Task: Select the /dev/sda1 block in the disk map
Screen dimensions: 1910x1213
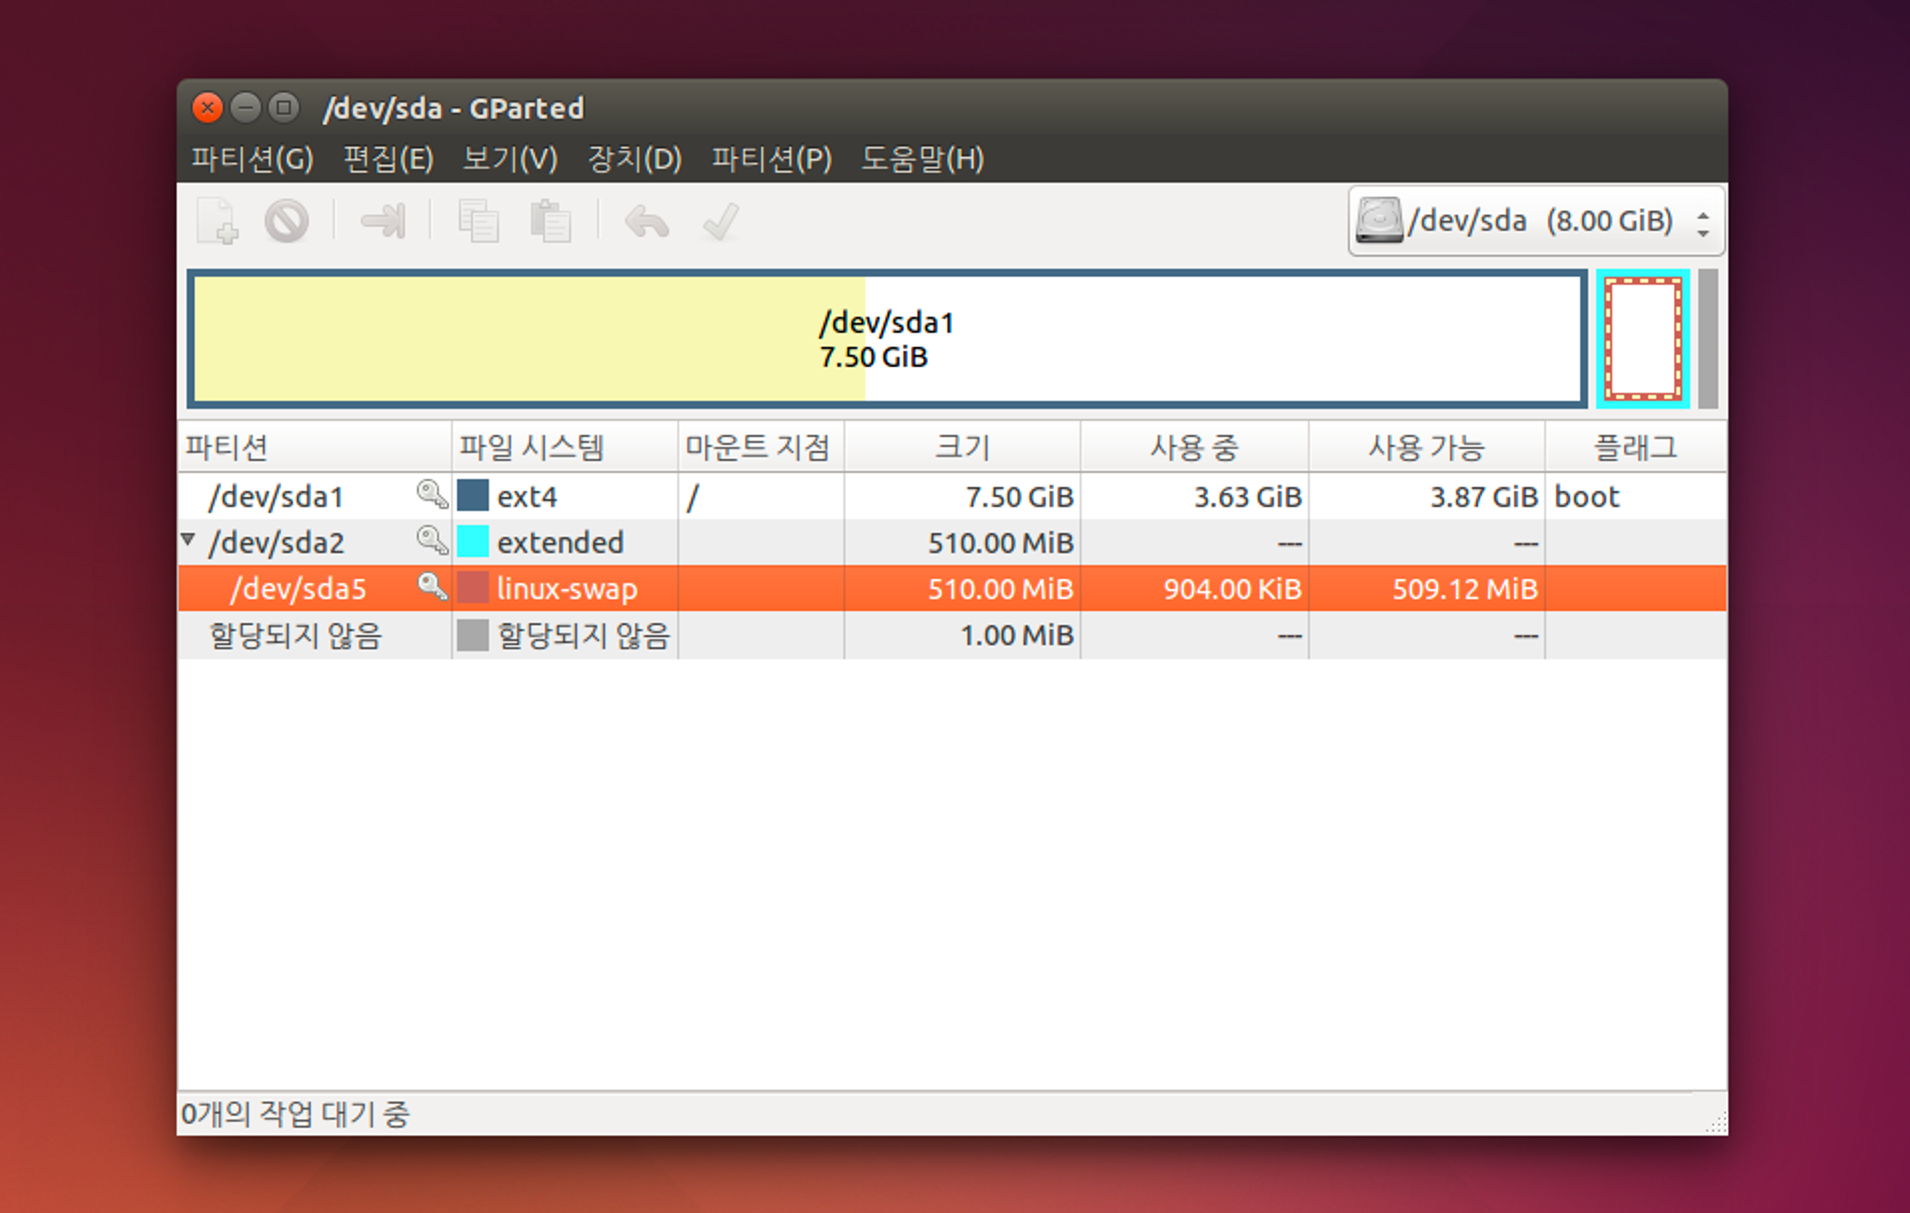Action: tap(886, 339)
